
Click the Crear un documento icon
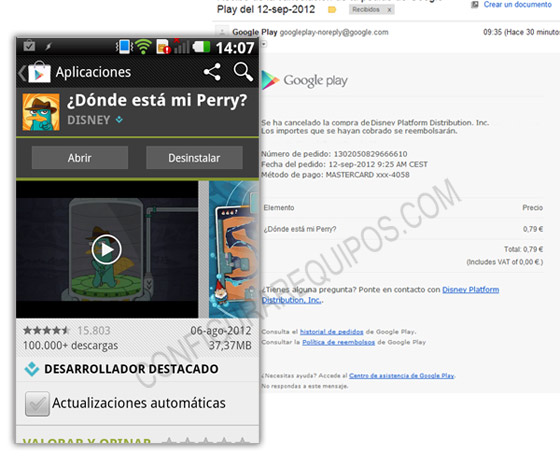tap(475, 5)
